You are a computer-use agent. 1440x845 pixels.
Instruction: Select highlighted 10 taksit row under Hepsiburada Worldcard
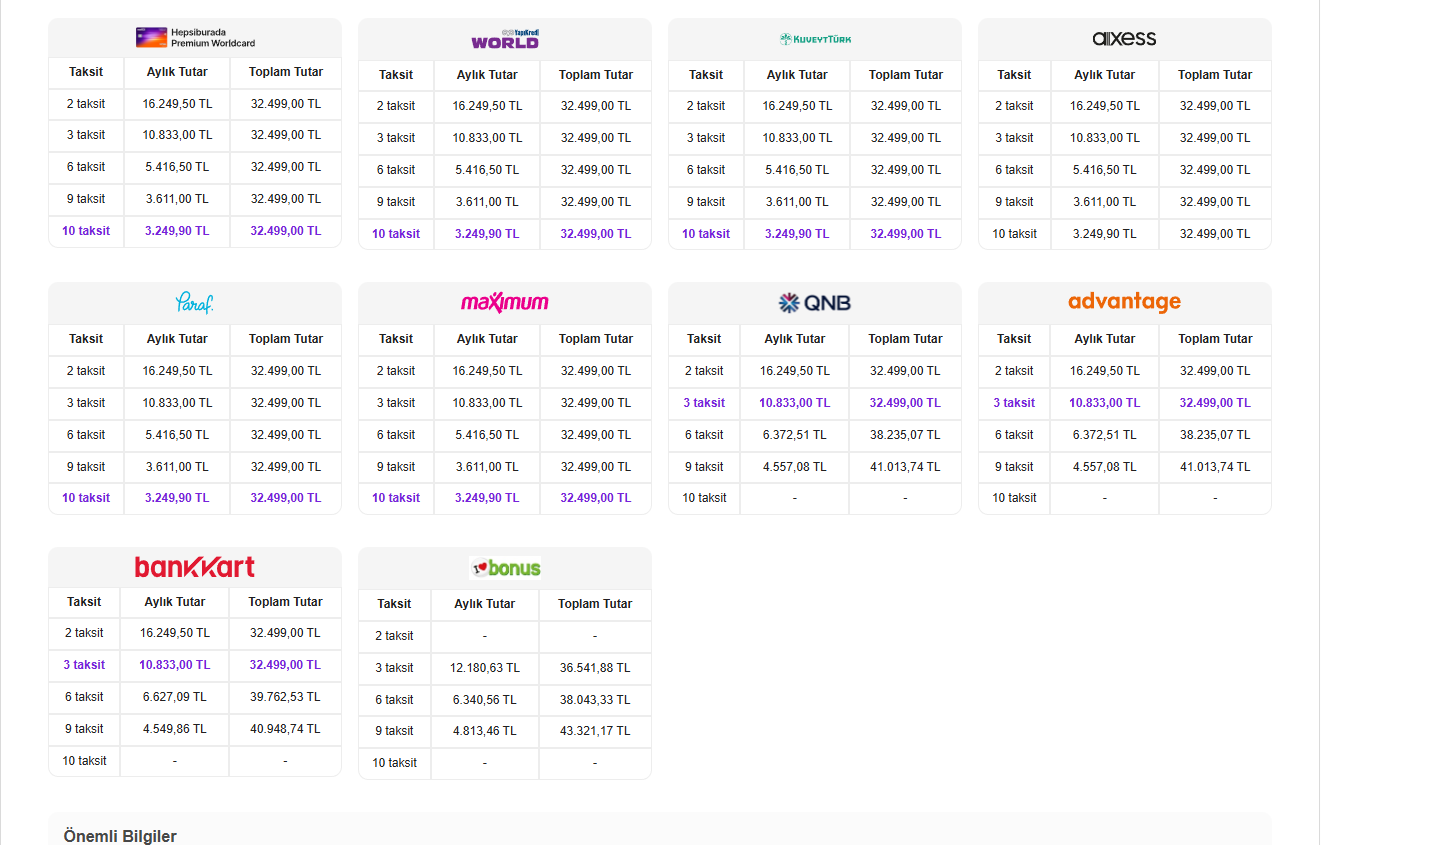coord(195,231)
